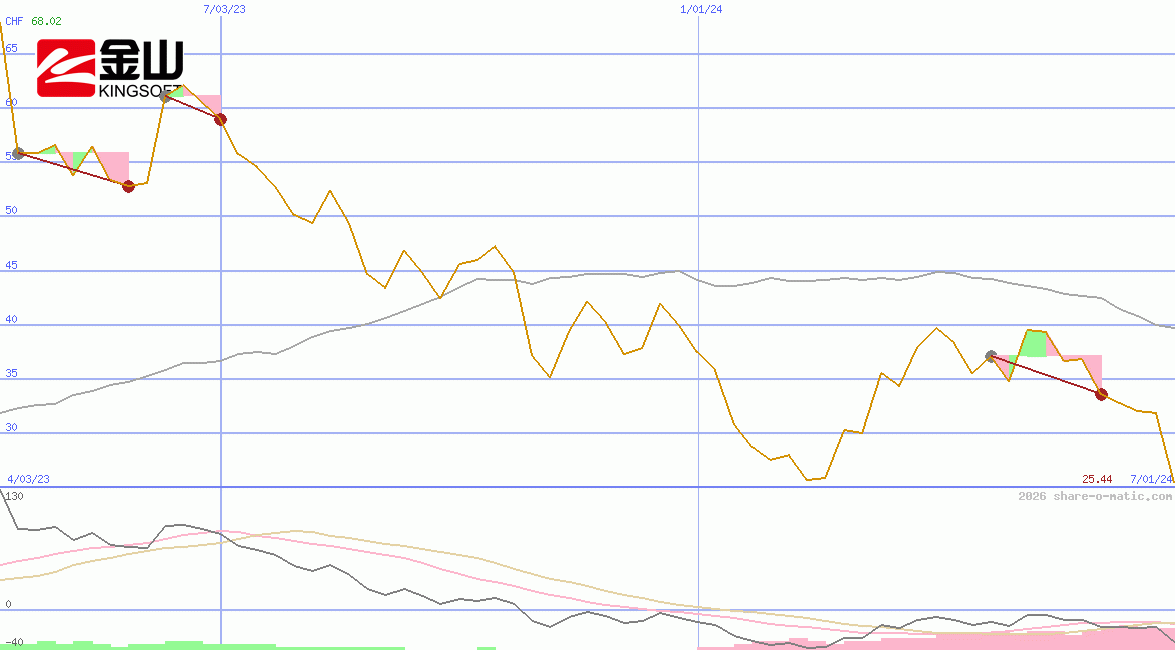Click red end marker of first downtrend line

(x=128, y=186)
